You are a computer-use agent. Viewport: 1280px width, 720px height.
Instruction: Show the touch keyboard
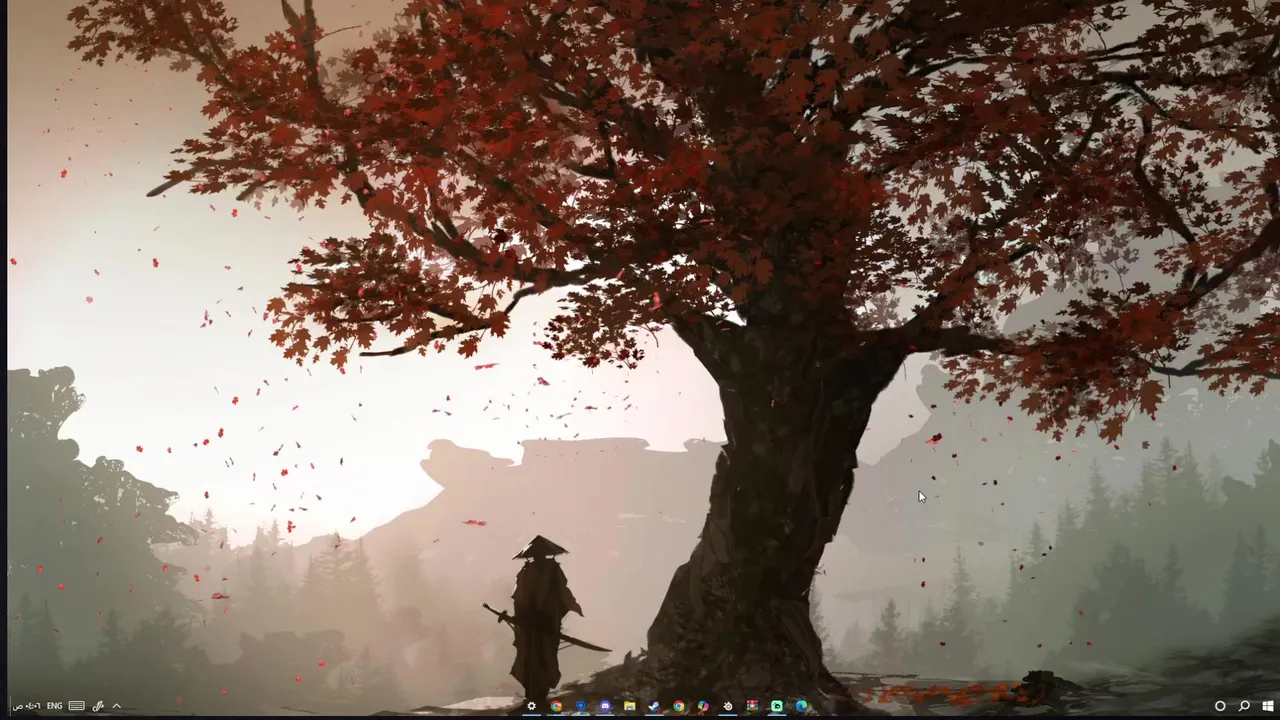(x=76, y=706)
